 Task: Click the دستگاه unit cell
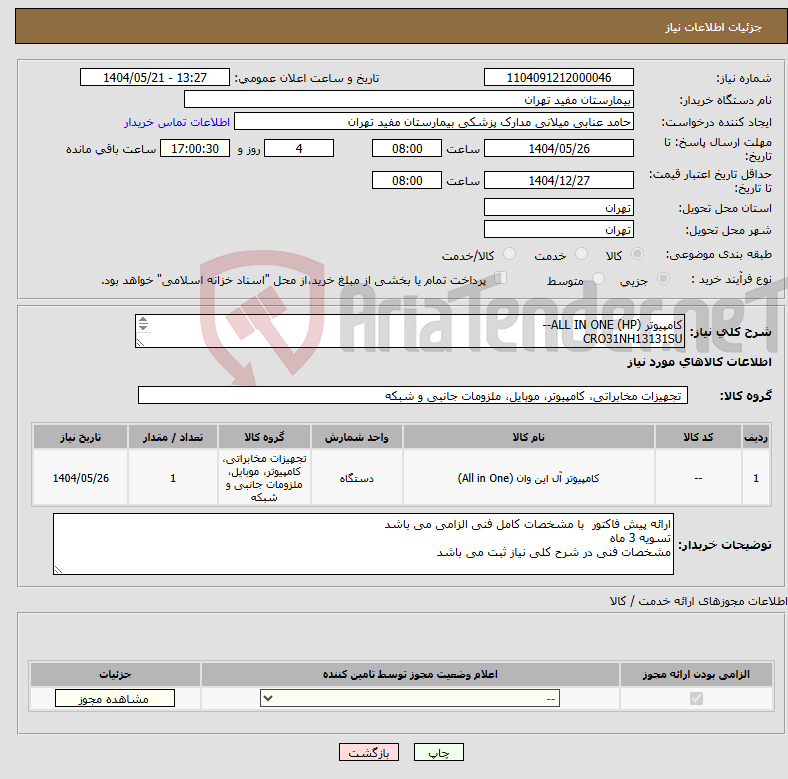click(356, 478)
